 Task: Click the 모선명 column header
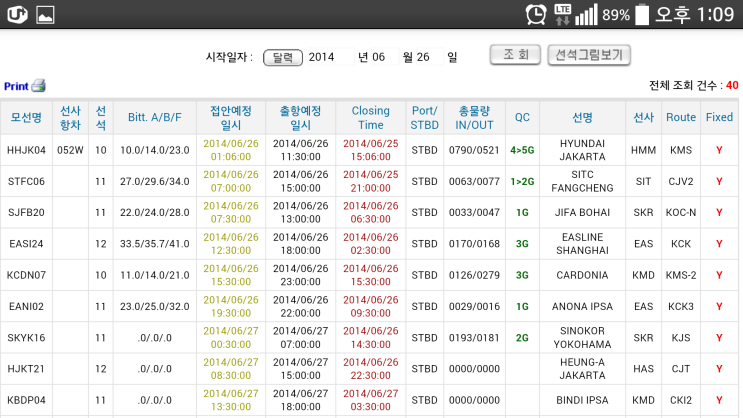coord(26,117)
